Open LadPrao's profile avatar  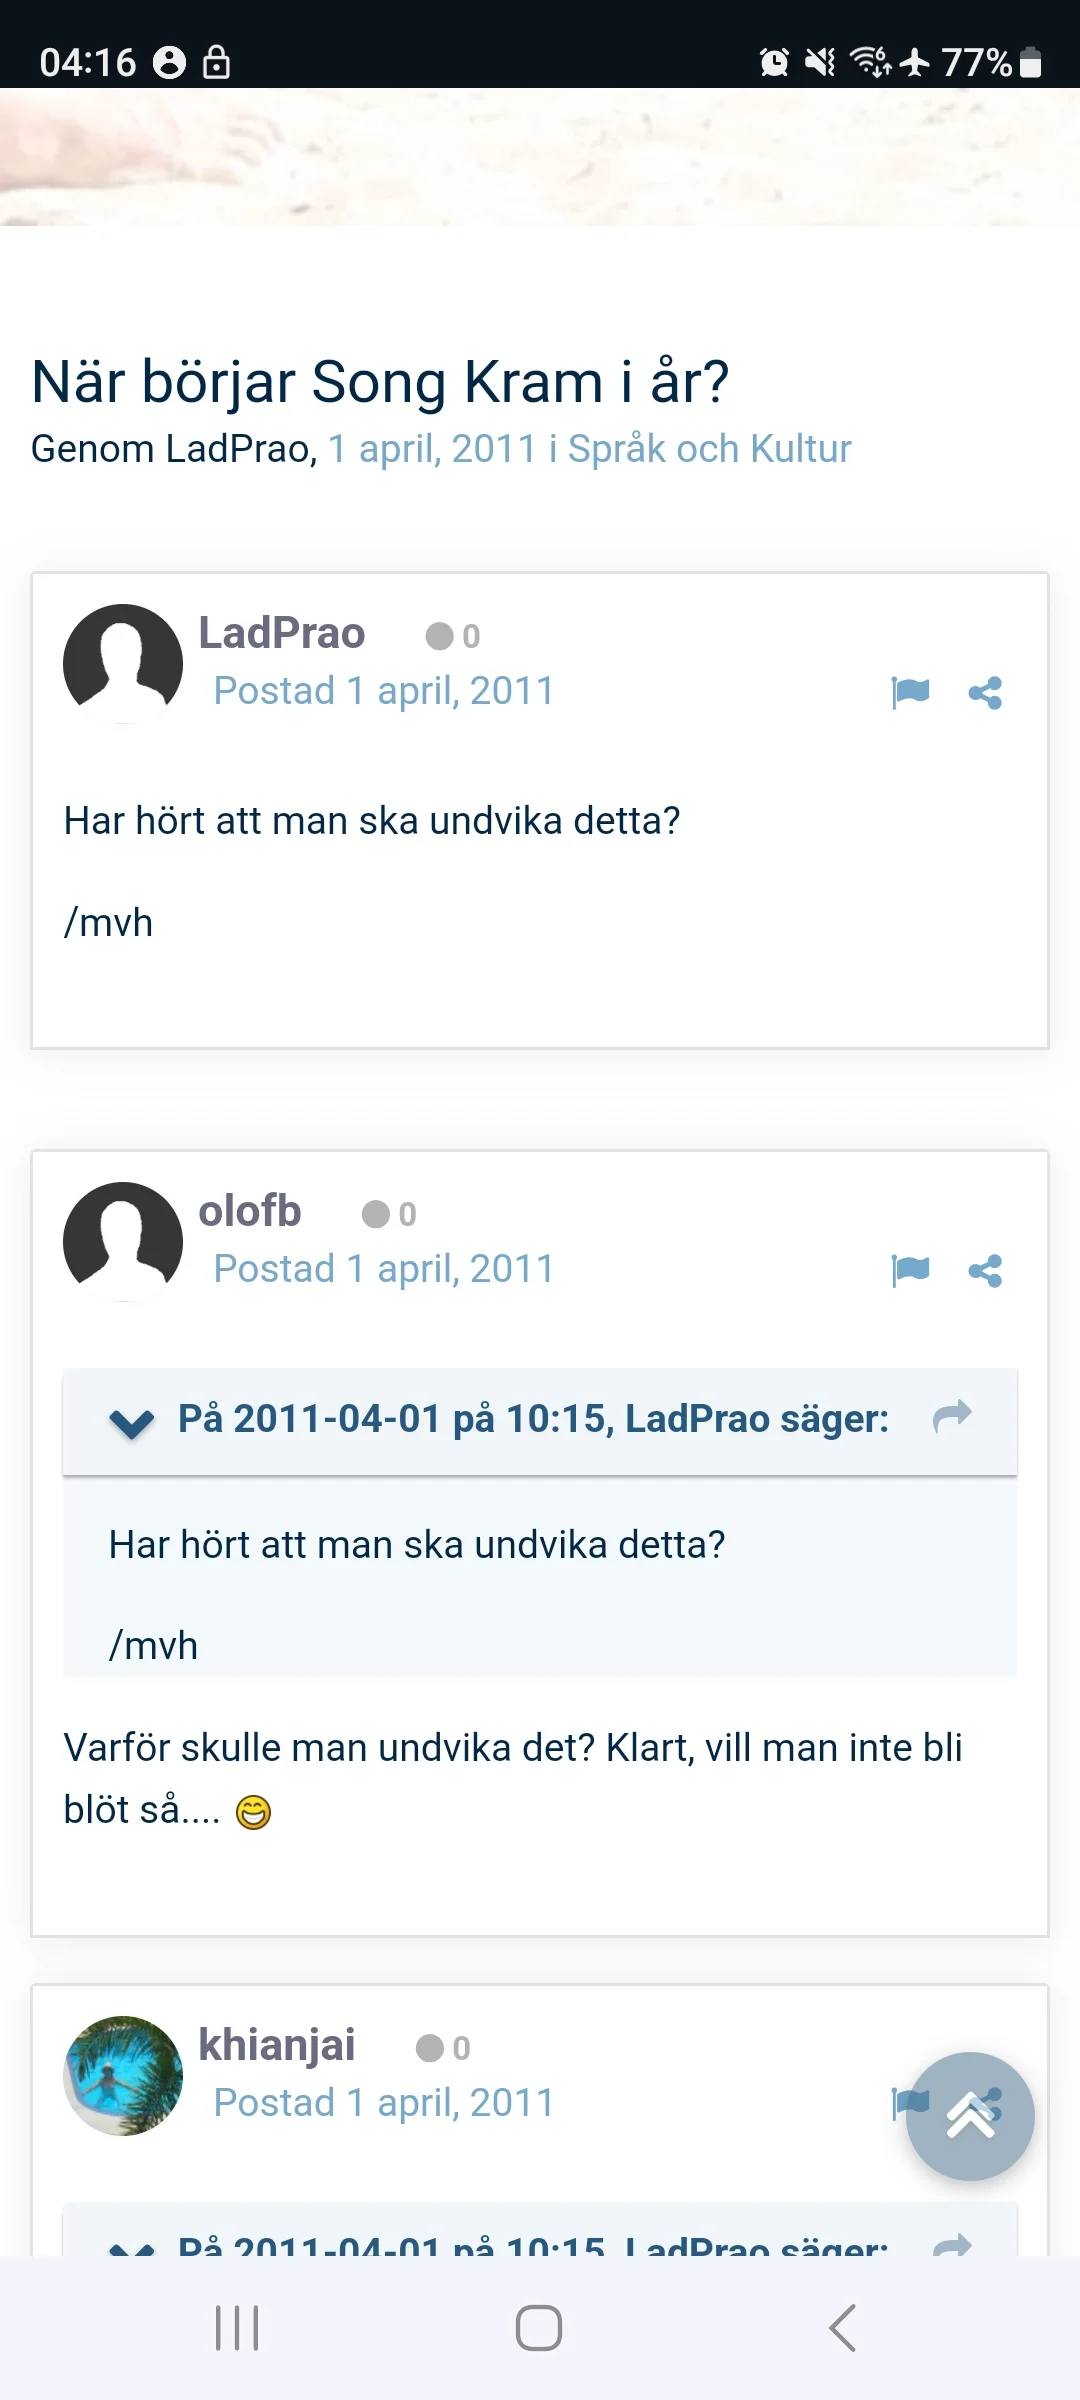tap(123, 663)
